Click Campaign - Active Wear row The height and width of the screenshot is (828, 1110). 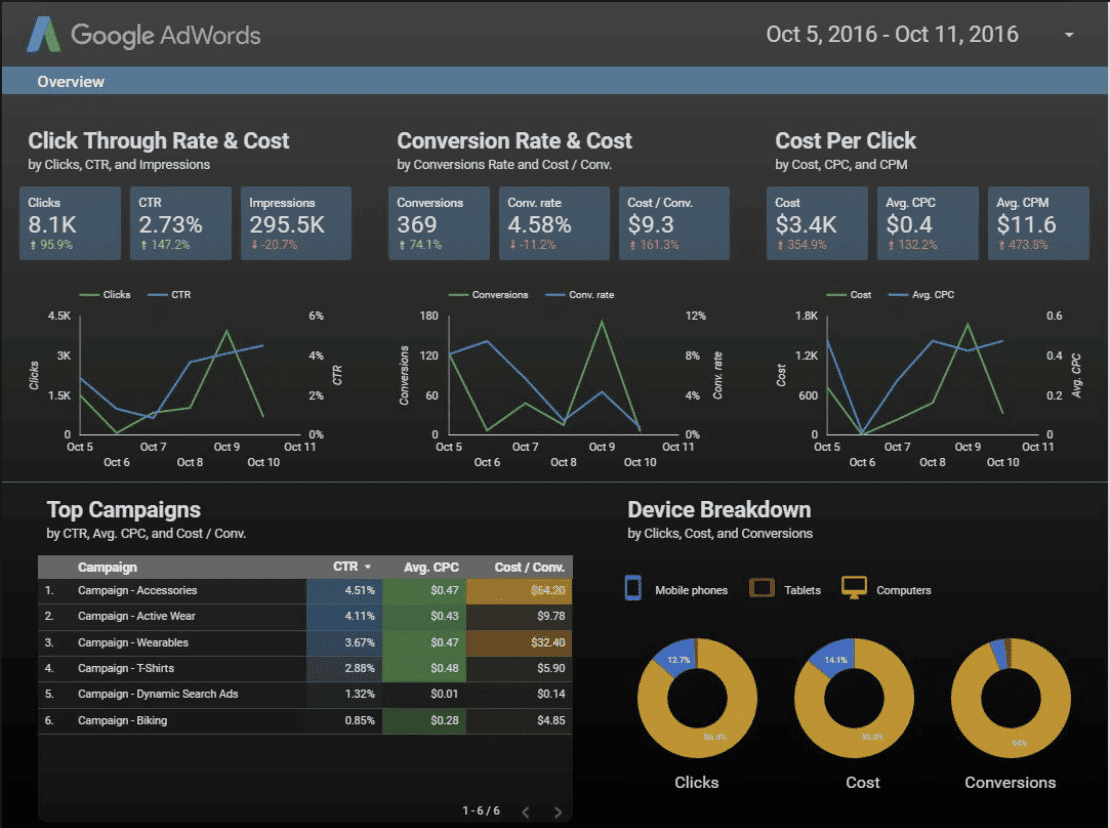tap(305, 616)
